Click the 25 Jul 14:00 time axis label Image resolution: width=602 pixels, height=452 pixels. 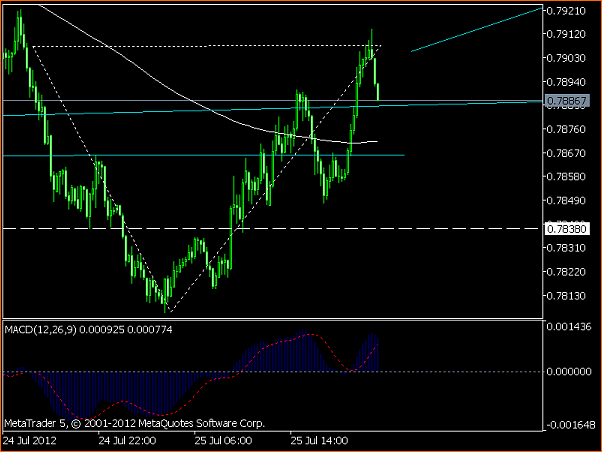(x=319, y=440)
